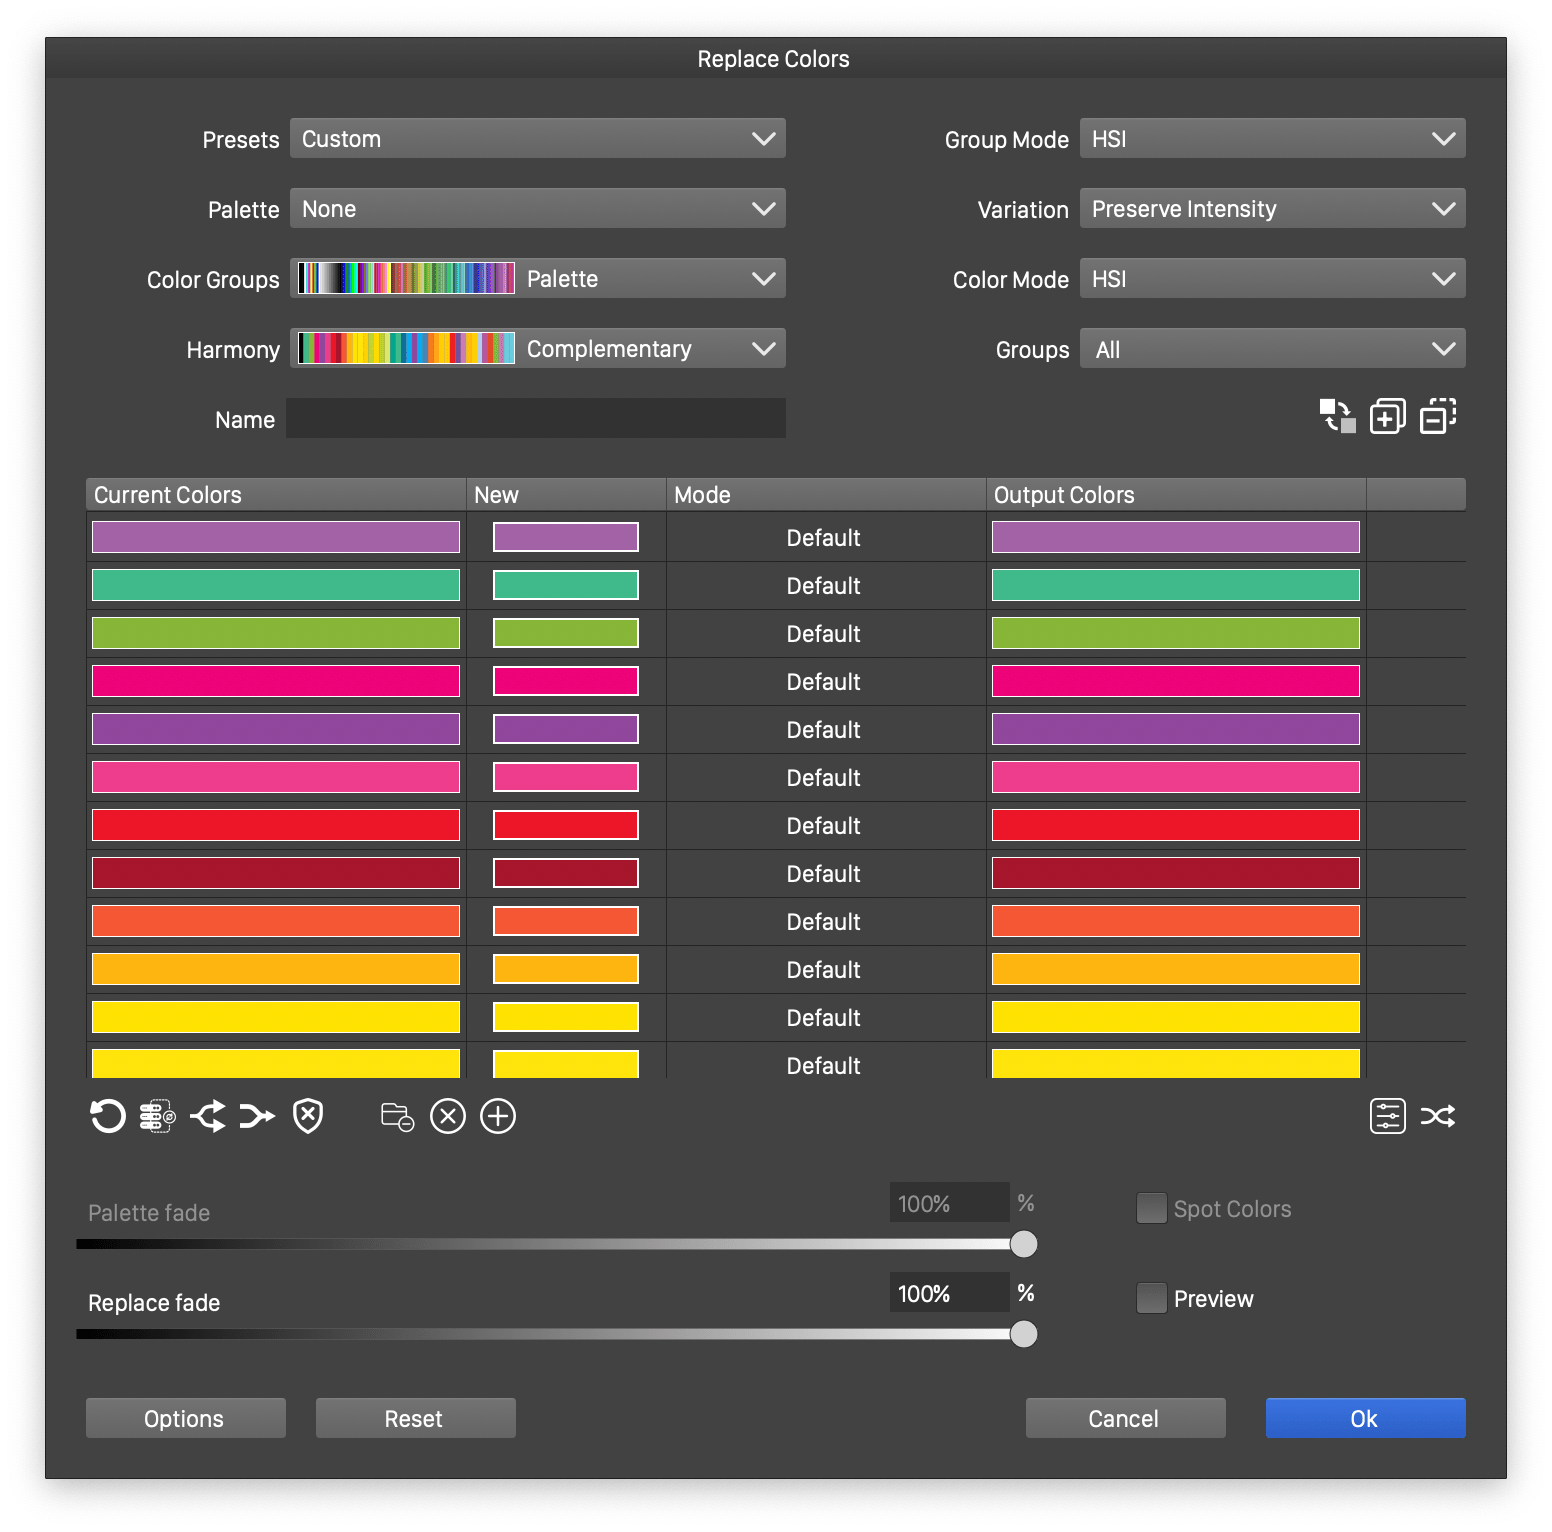Click the reset/rotate arrow icon below color table
This screenshot has height=1532, width=1552.
(107, 1116)
